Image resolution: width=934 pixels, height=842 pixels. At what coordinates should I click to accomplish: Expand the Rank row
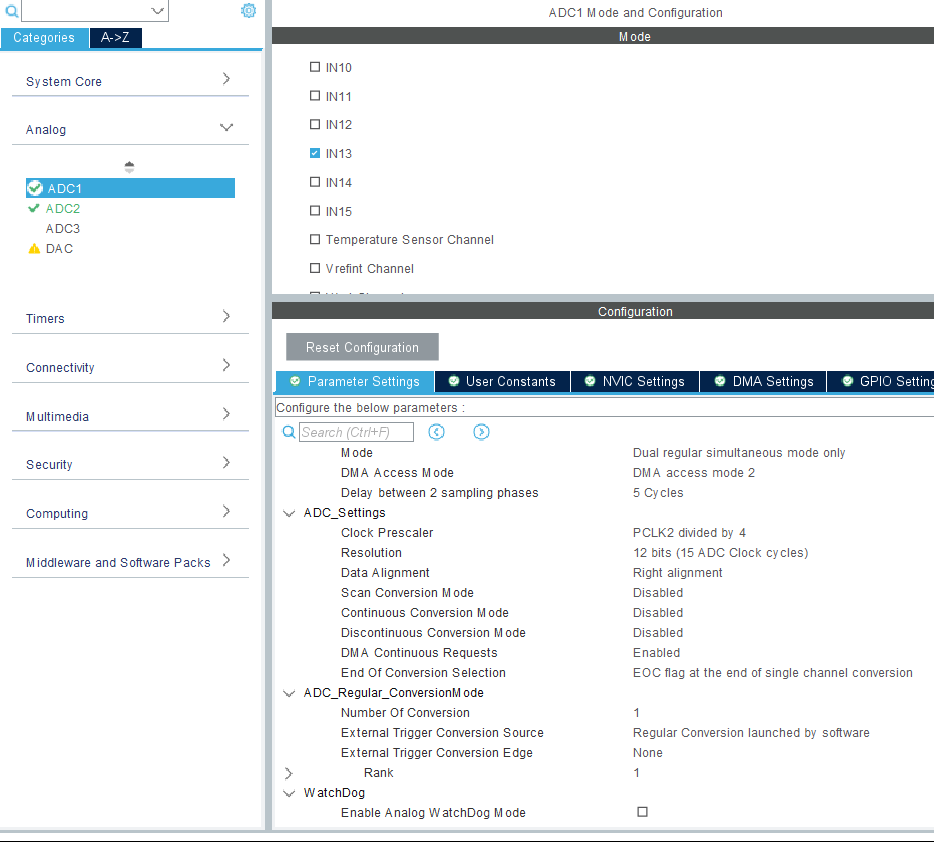click(x=289, y=773)
